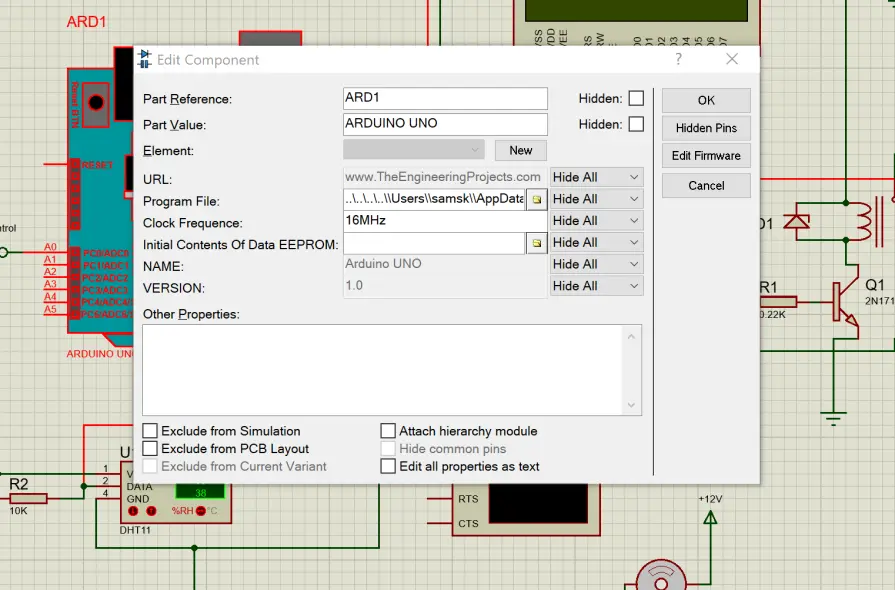The image size is (895, 590).
Task: Browse for EEPROM contents file folder icon
Action: [537, 243]
